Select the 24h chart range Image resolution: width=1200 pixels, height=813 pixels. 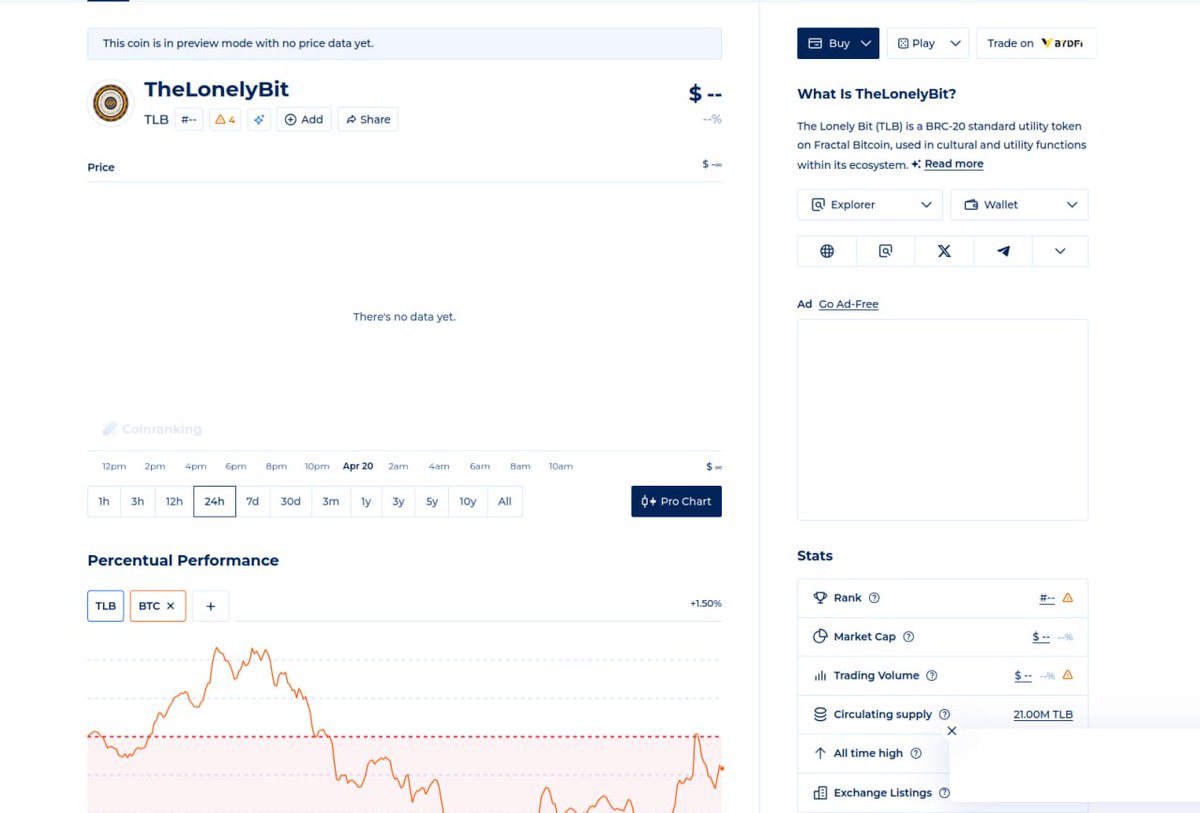[214, 501]
